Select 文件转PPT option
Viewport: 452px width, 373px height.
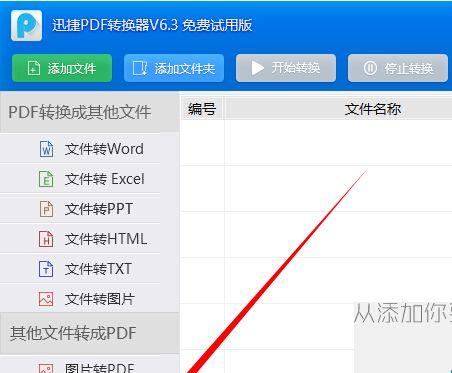point(80,209)
